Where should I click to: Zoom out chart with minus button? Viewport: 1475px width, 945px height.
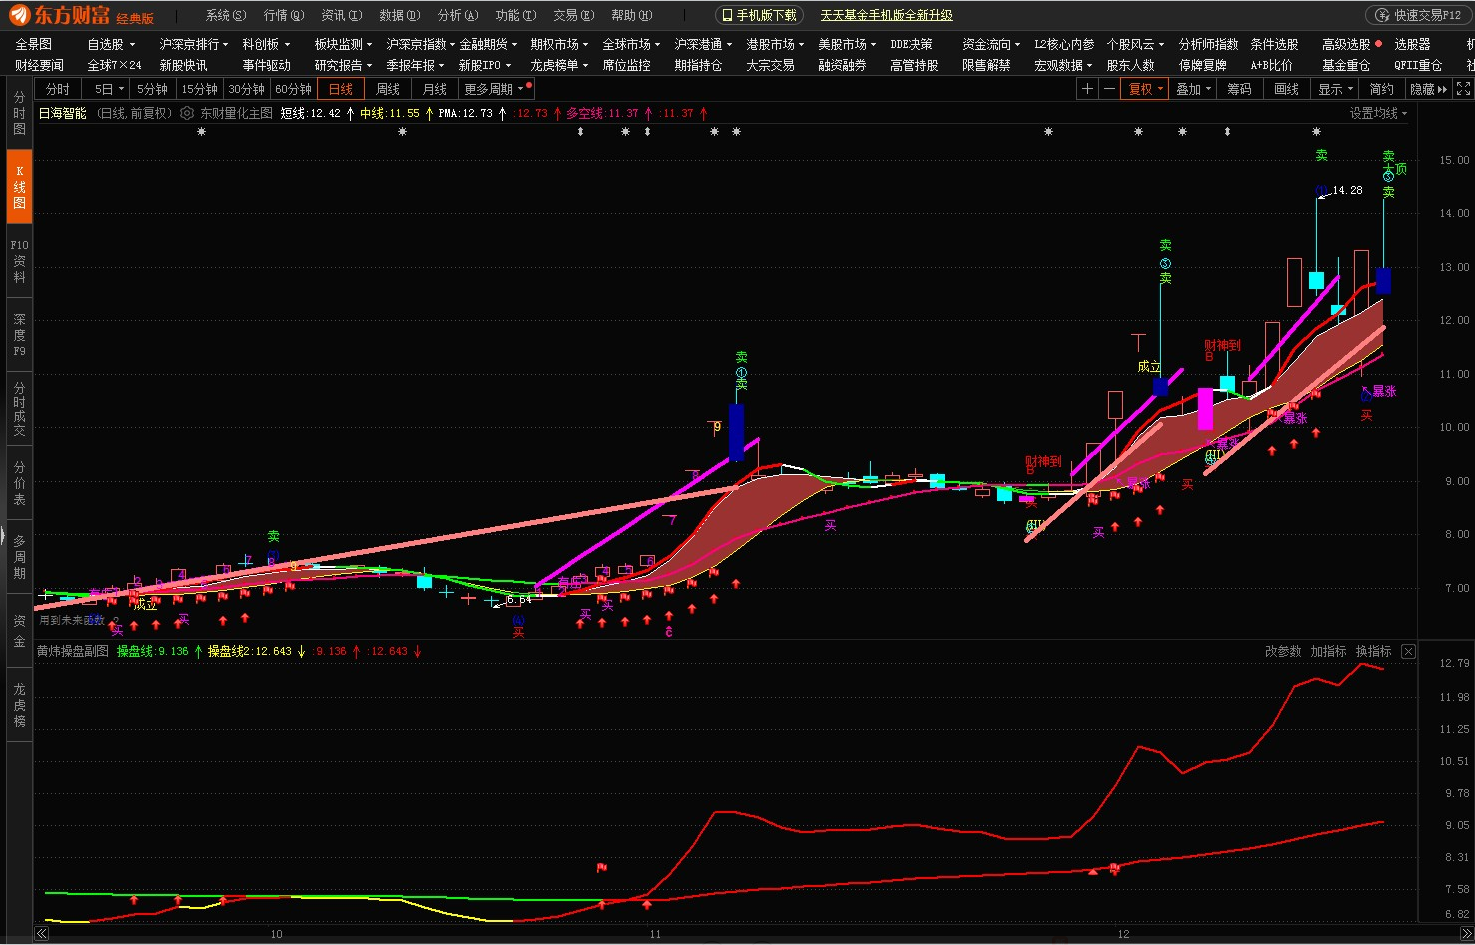[1109, 89]
